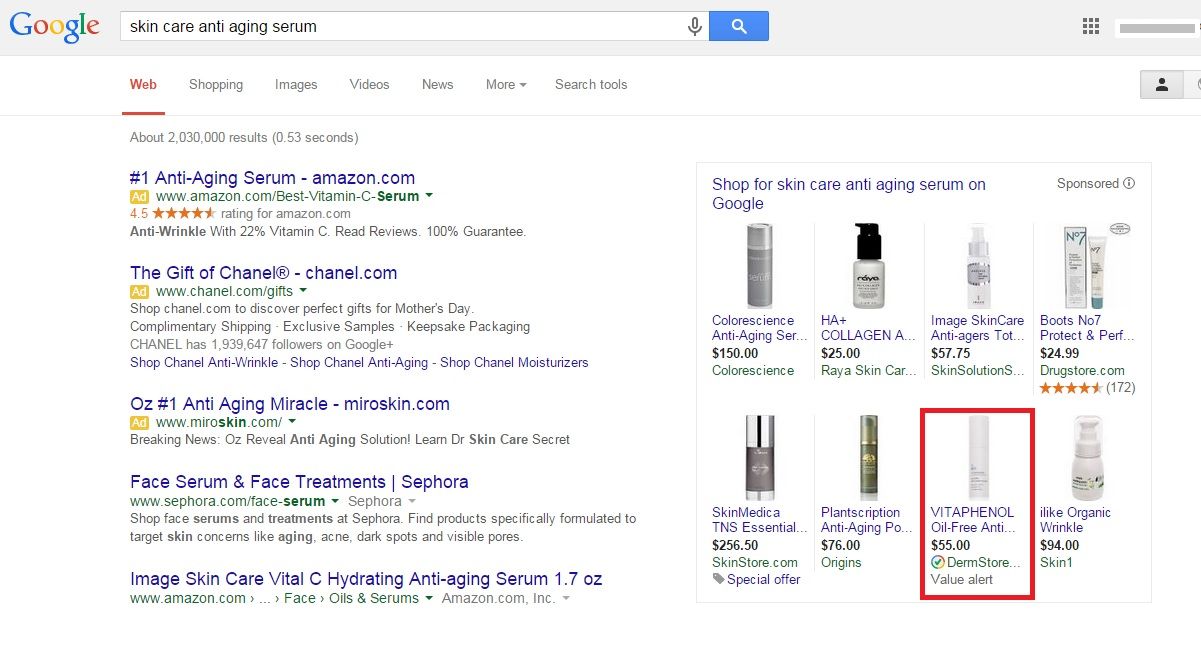Click the Special offer tag icon
This screenshot has width=1201, height=648.
718,579
